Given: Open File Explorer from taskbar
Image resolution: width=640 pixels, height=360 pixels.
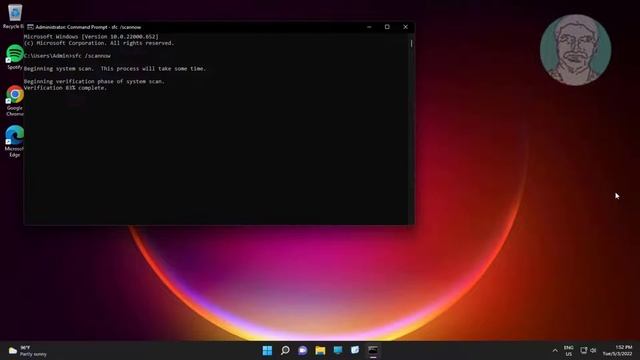Looking at the screenshot, I should 320,350.
